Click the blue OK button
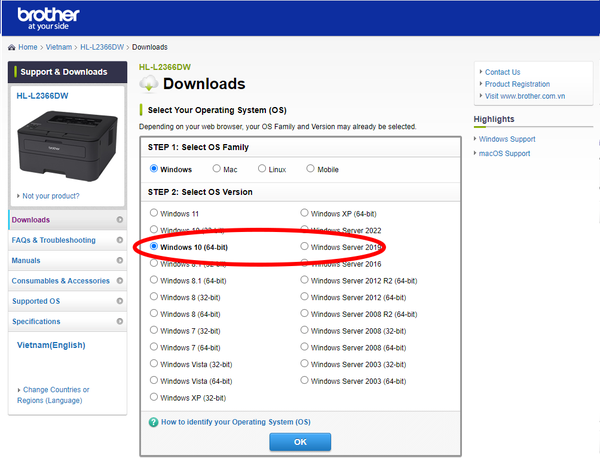600x458 pixels. click(300, 442)
